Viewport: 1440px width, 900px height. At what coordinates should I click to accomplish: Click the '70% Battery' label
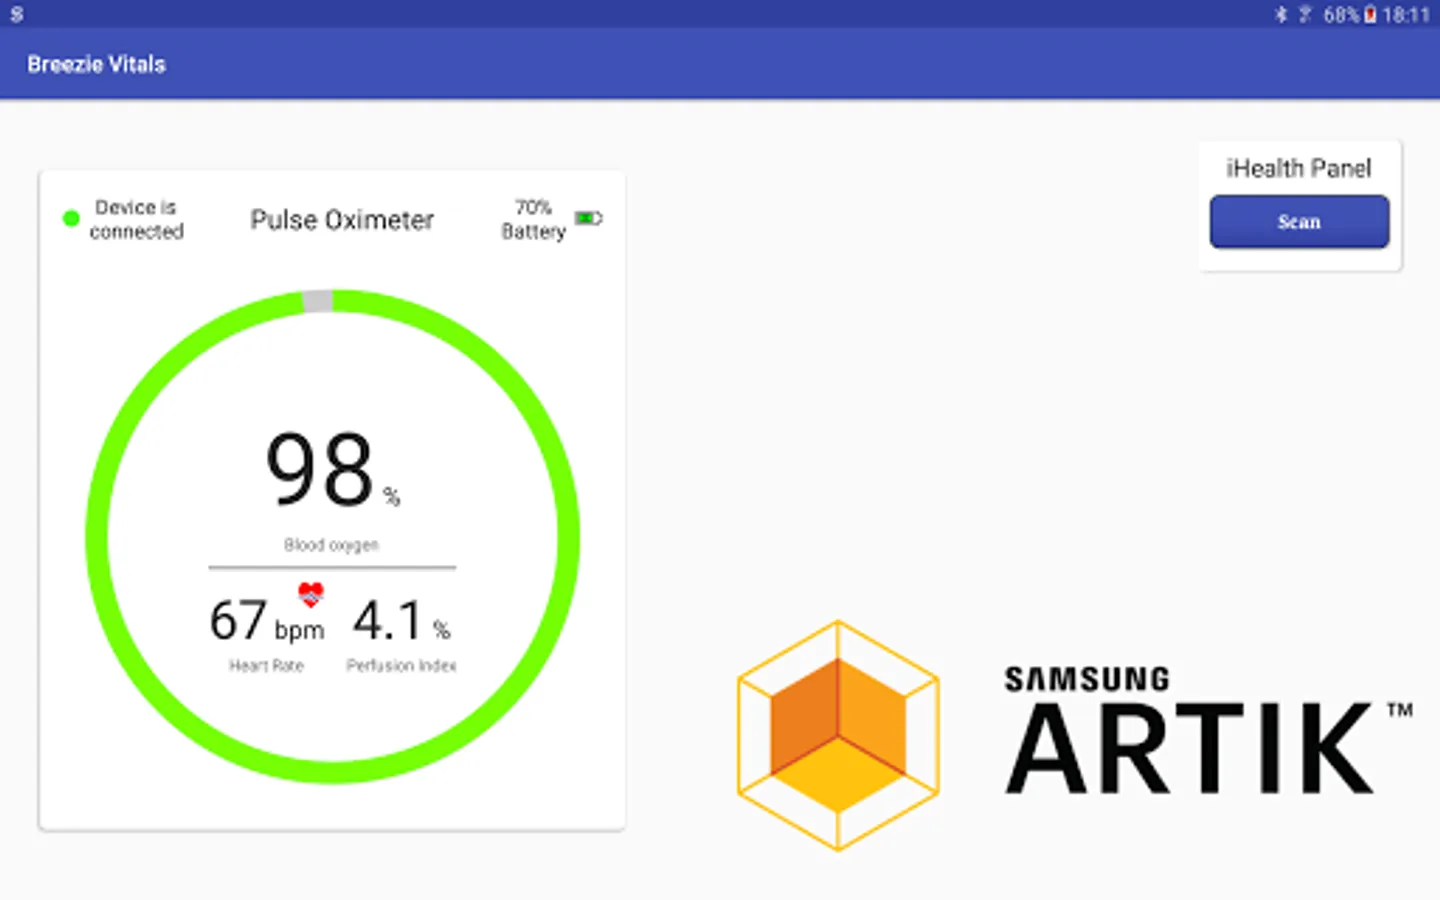tap(533, 219)
